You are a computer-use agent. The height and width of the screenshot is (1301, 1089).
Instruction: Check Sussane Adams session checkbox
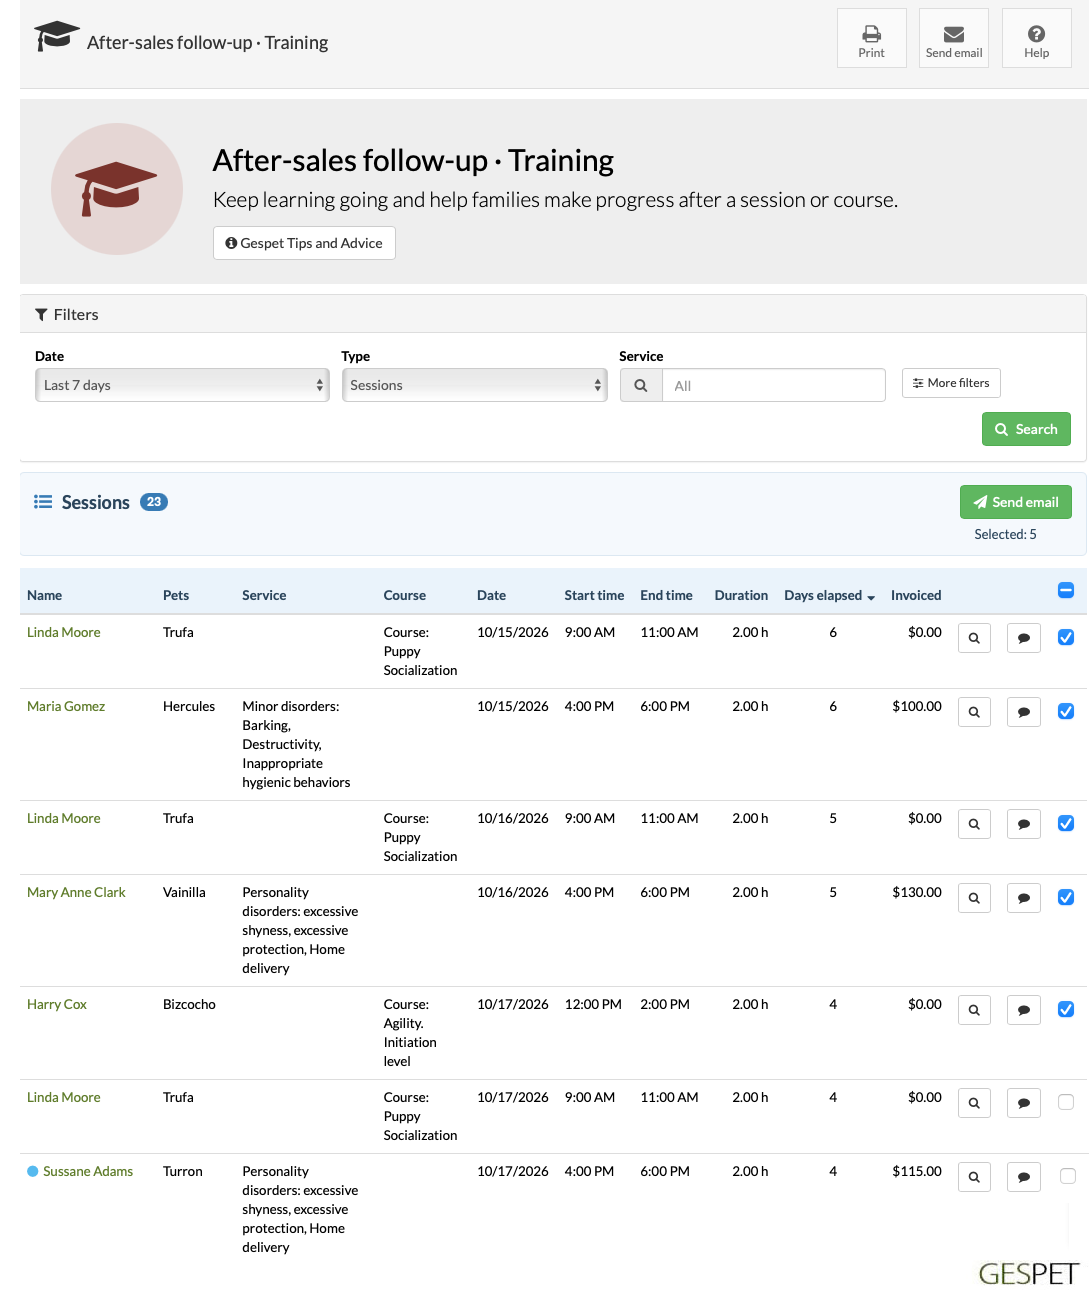pos(1067,1176)
